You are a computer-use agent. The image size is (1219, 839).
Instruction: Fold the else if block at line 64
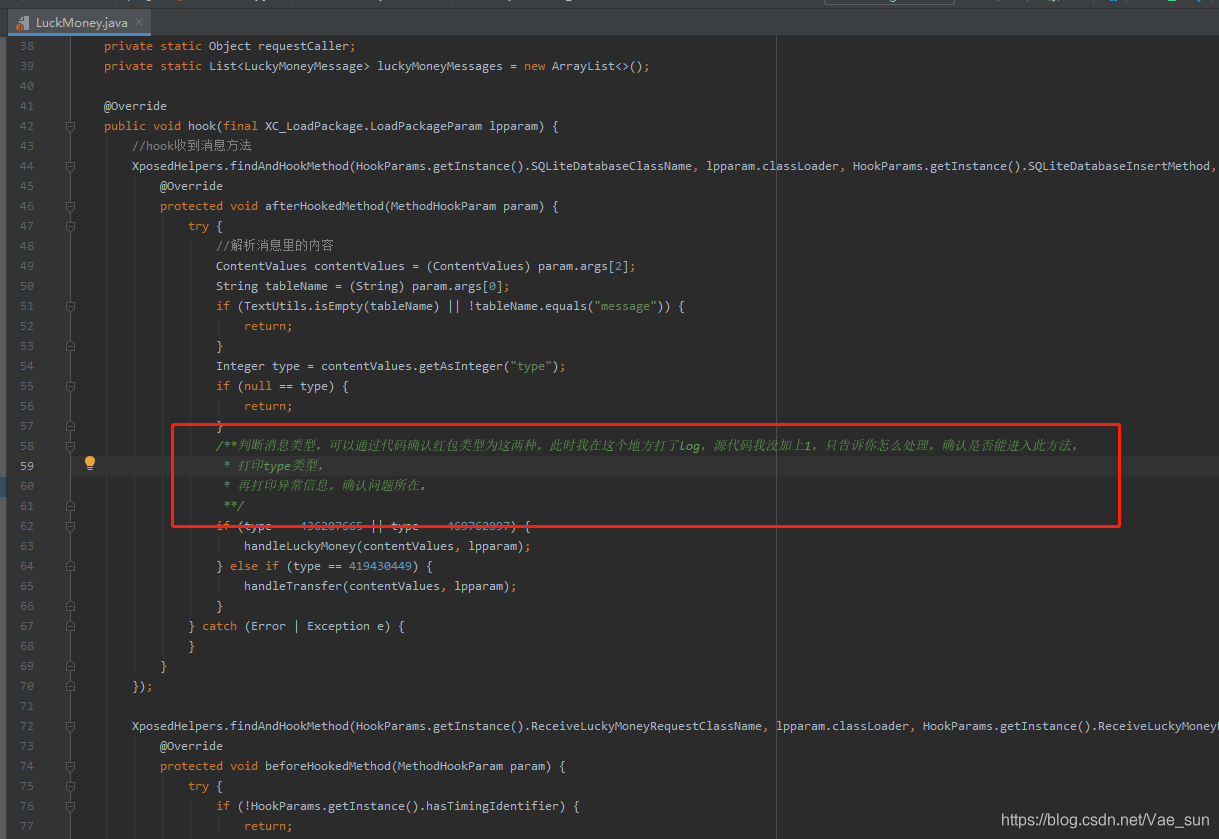[70, 566]
